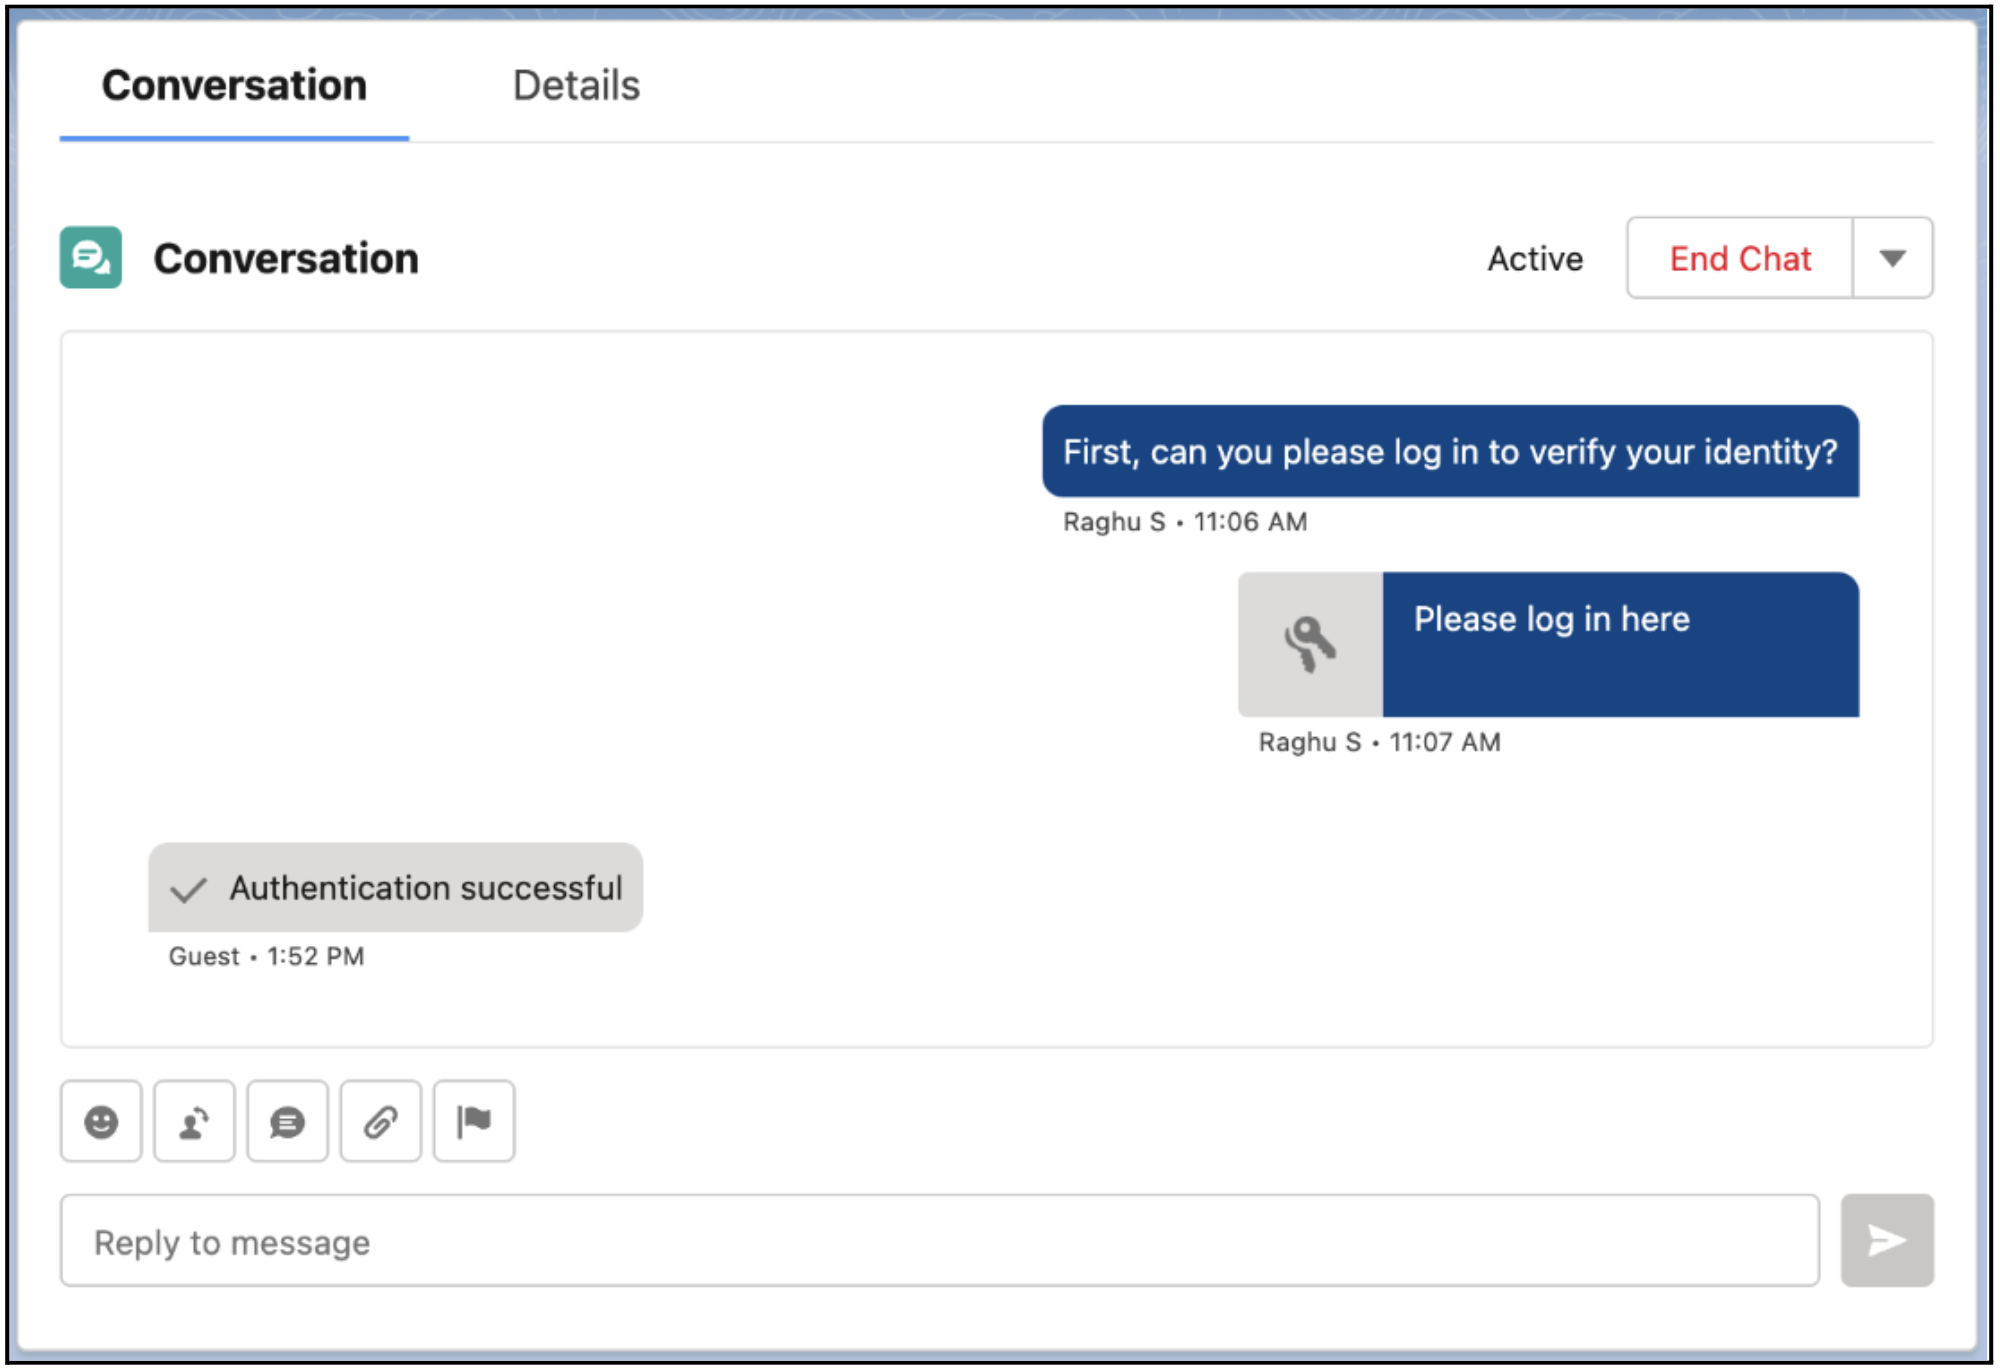
Task: Attach a file with the paperclip icon
Action: 380,1122
